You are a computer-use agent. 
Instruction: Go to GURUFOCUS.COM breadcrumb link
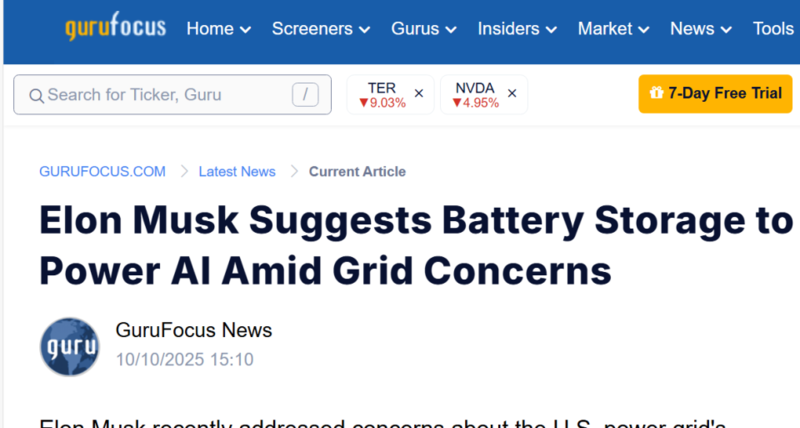(x=102, y=172)
